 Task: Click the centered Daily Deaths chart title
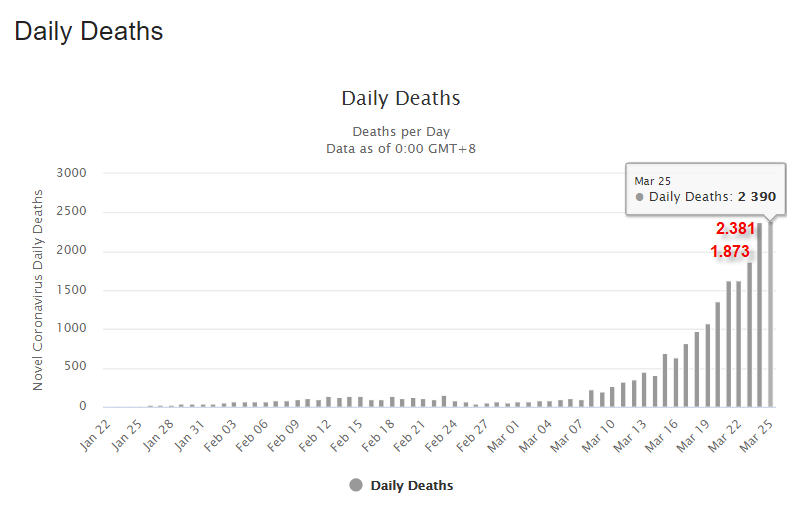pos(400,98)
